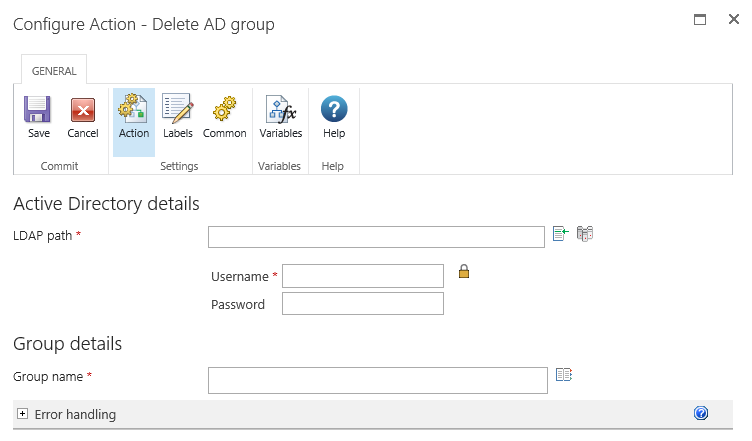
Task: Open the LDAP picker next to LDAP path
Action: pyautogui.click(x=585, y=234)
